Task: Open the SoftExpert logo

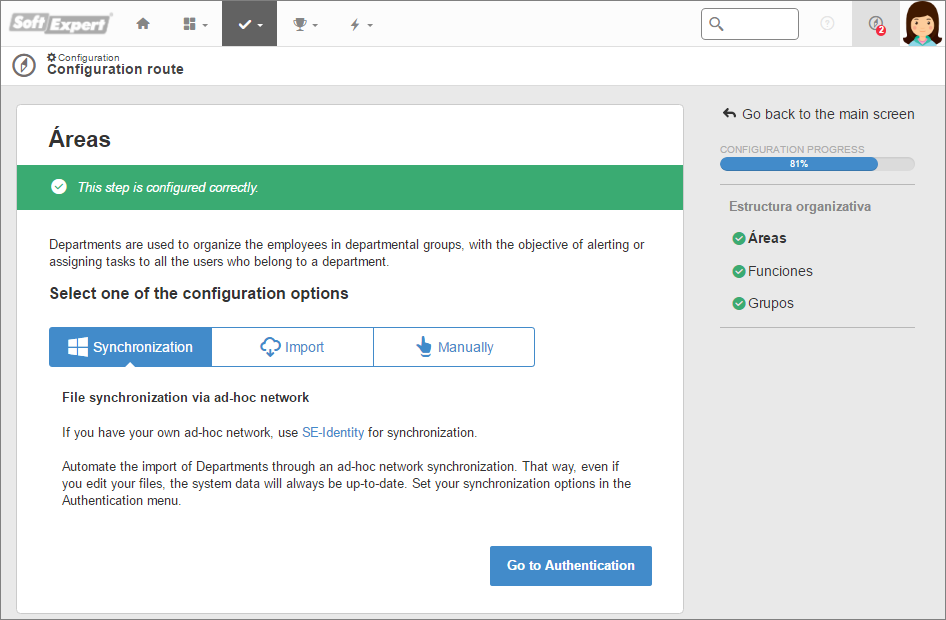Action: 60,24
